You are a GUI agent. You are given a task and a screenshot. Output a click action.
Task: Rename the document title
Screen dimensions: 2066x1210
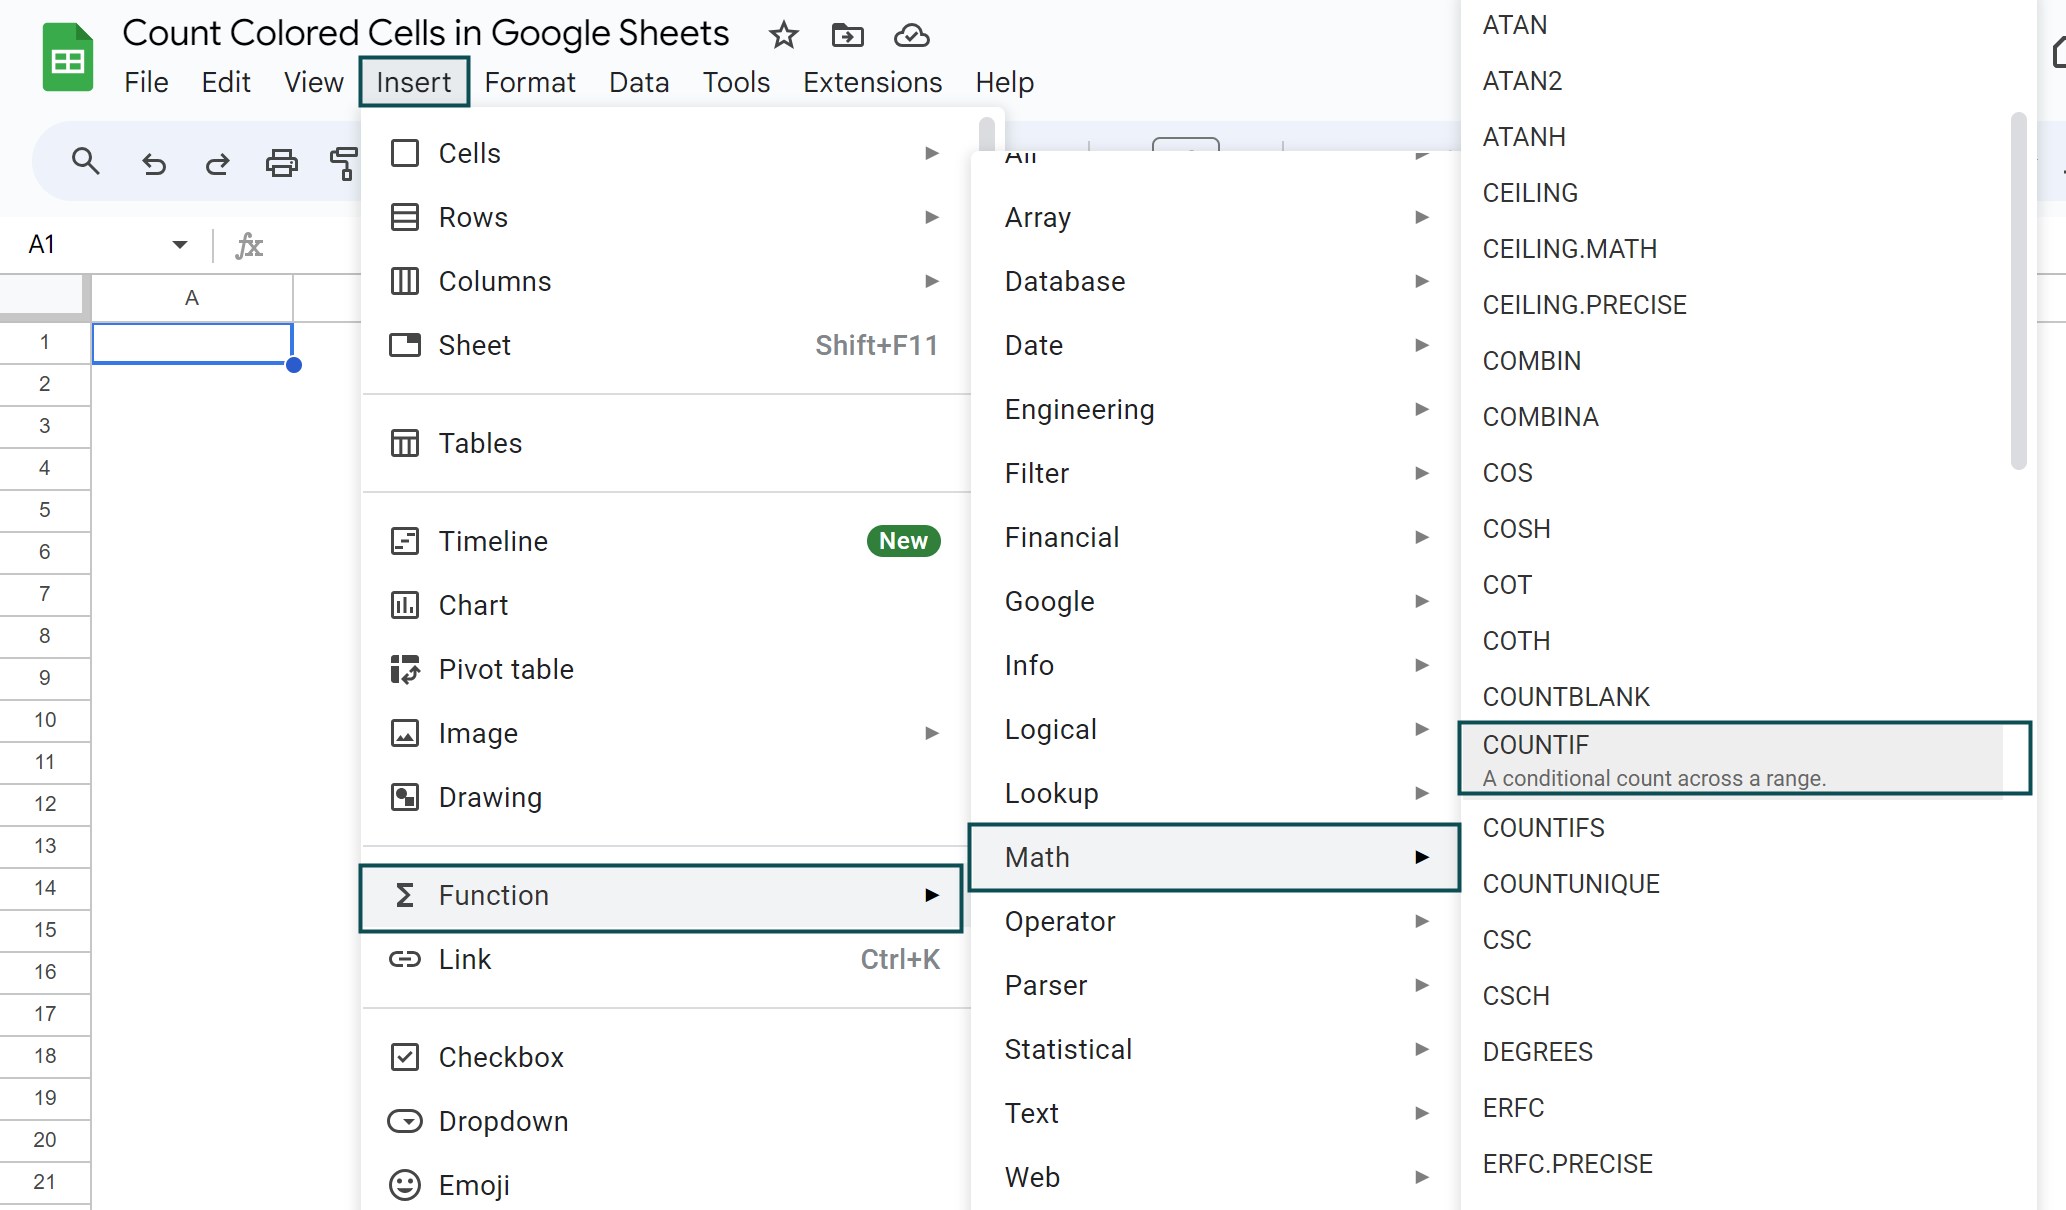pos(425,34)
